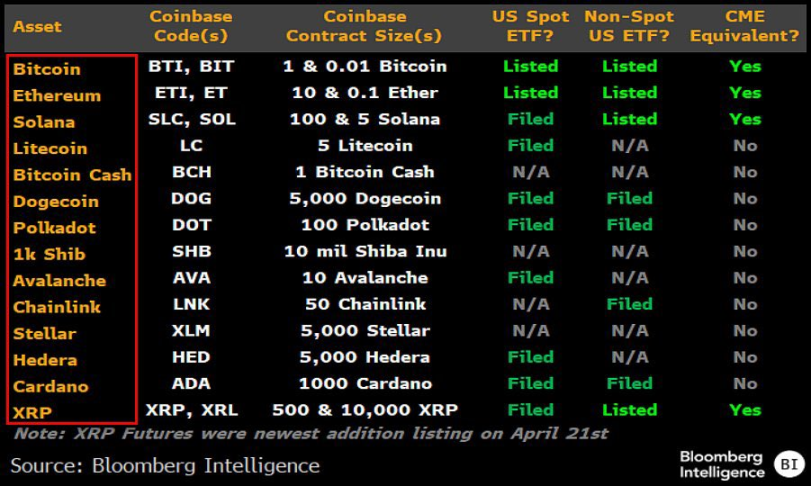811x486 pixels.
Task: Click Solana's CME Equivalent Yes value
Action: pyautogui.click(x=745, y=119)
